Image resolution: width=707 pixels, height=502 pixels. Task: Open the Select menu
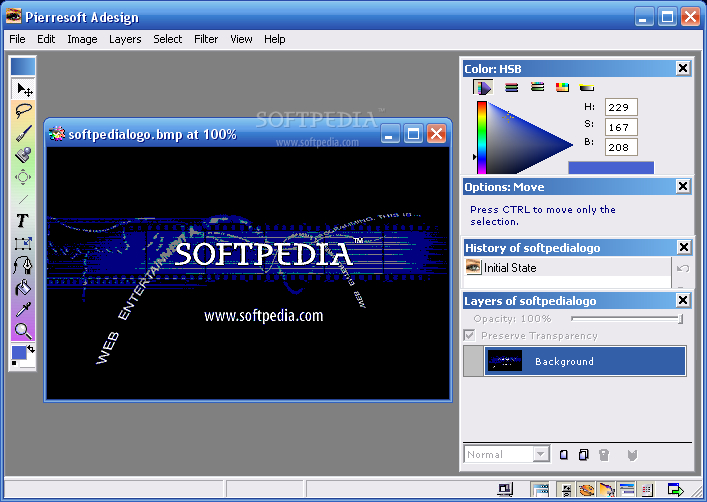(x=167, y=39)
